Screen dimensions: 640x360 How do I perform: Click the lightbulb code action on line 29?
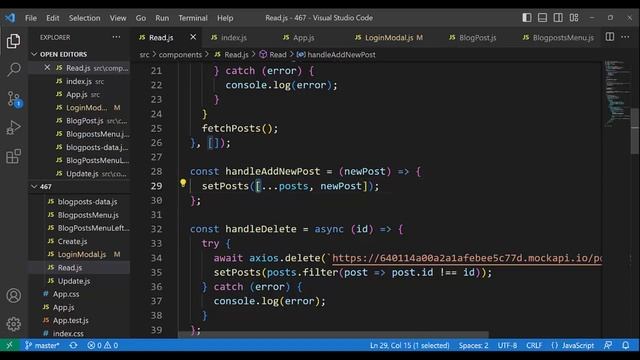coord(183,183)
